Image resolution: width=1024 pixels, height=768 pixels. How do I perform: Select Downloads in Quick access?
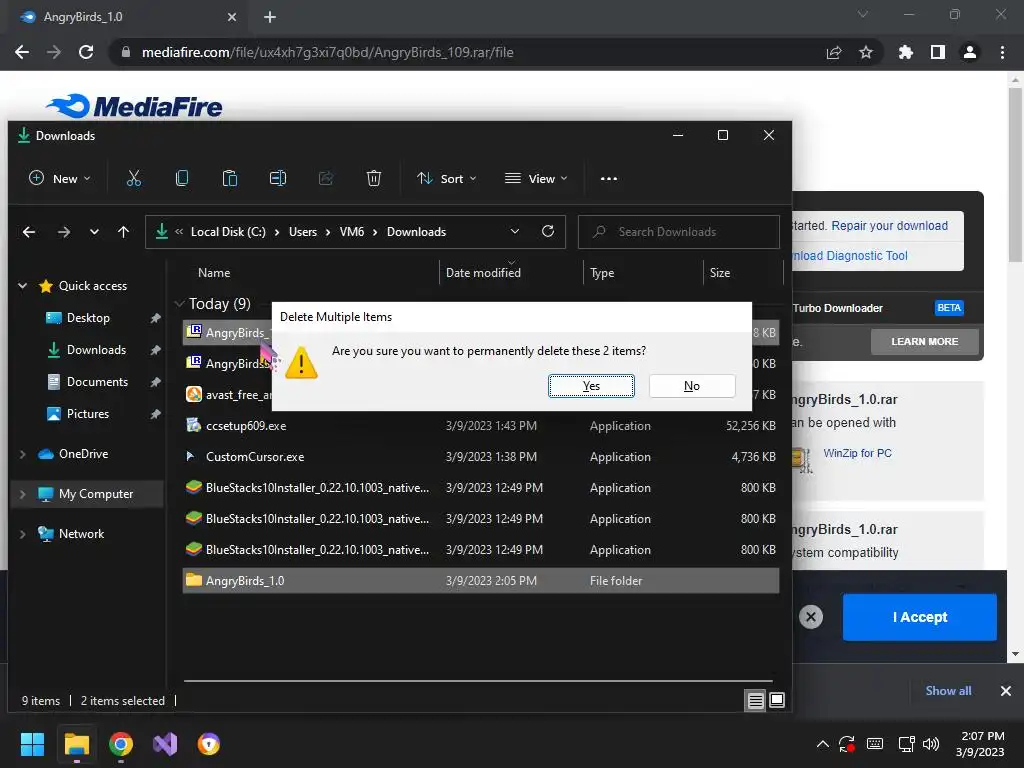point(96,350)
